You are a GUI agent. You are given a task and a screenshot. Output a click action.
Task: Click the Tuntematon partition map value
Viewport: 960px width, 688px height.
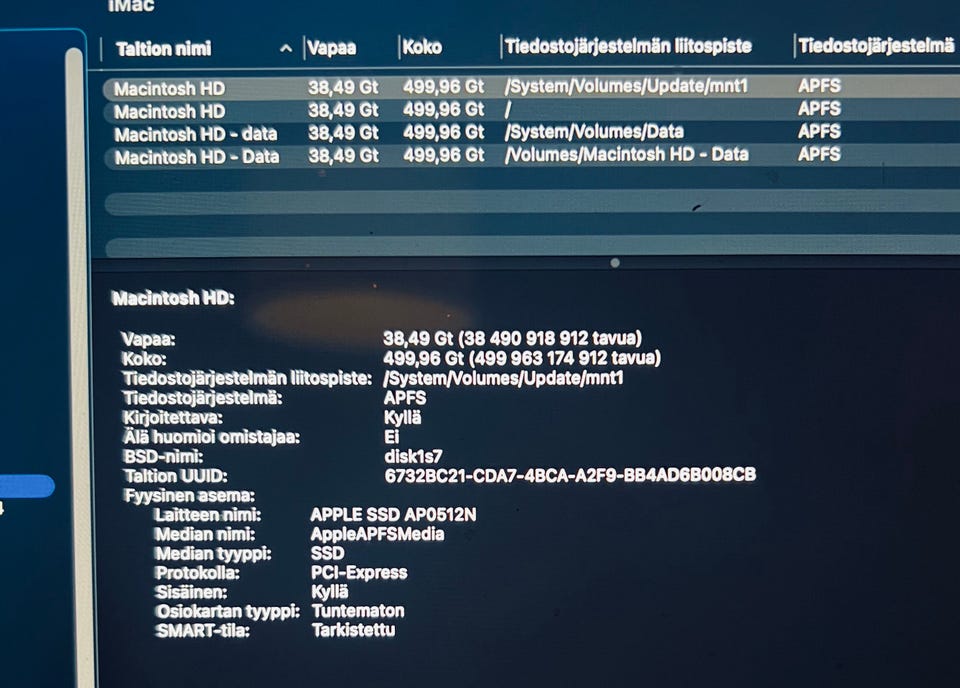[x=358, y=611]
